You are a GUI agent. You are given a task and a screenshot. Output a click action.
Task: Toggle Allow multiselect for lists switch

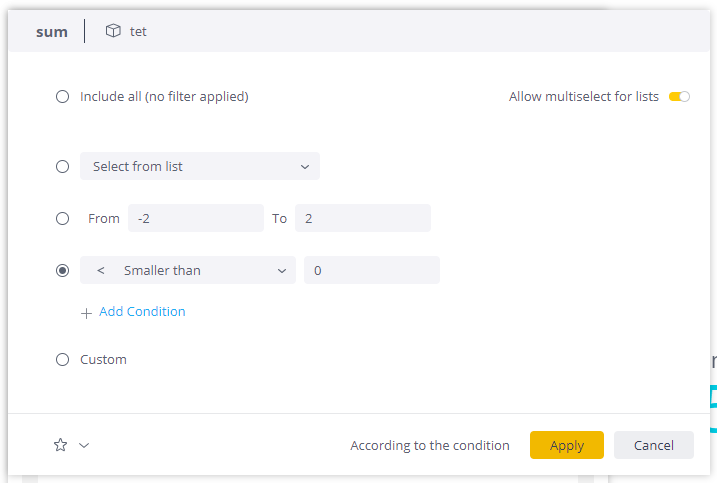point(679,97)
